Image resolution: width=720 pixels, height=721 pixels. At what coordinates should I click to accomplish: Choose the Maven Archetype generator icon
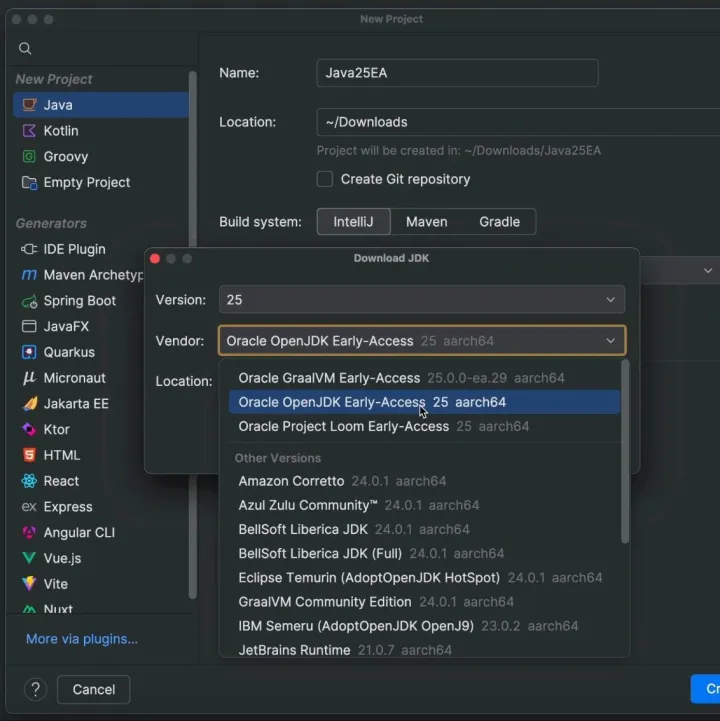coord(29,275)
